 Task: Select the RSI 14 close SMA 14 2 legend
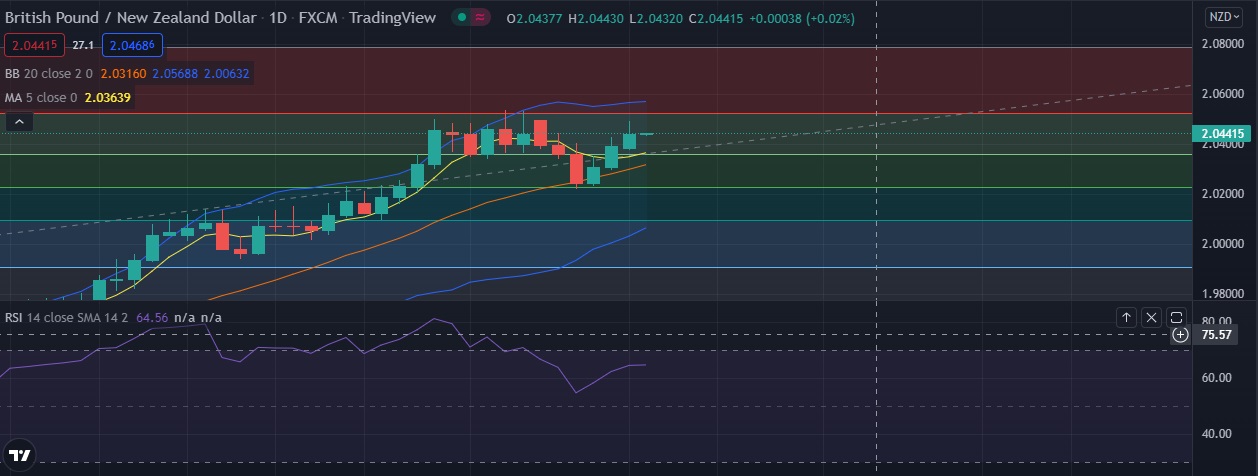(x=65, y=317)
